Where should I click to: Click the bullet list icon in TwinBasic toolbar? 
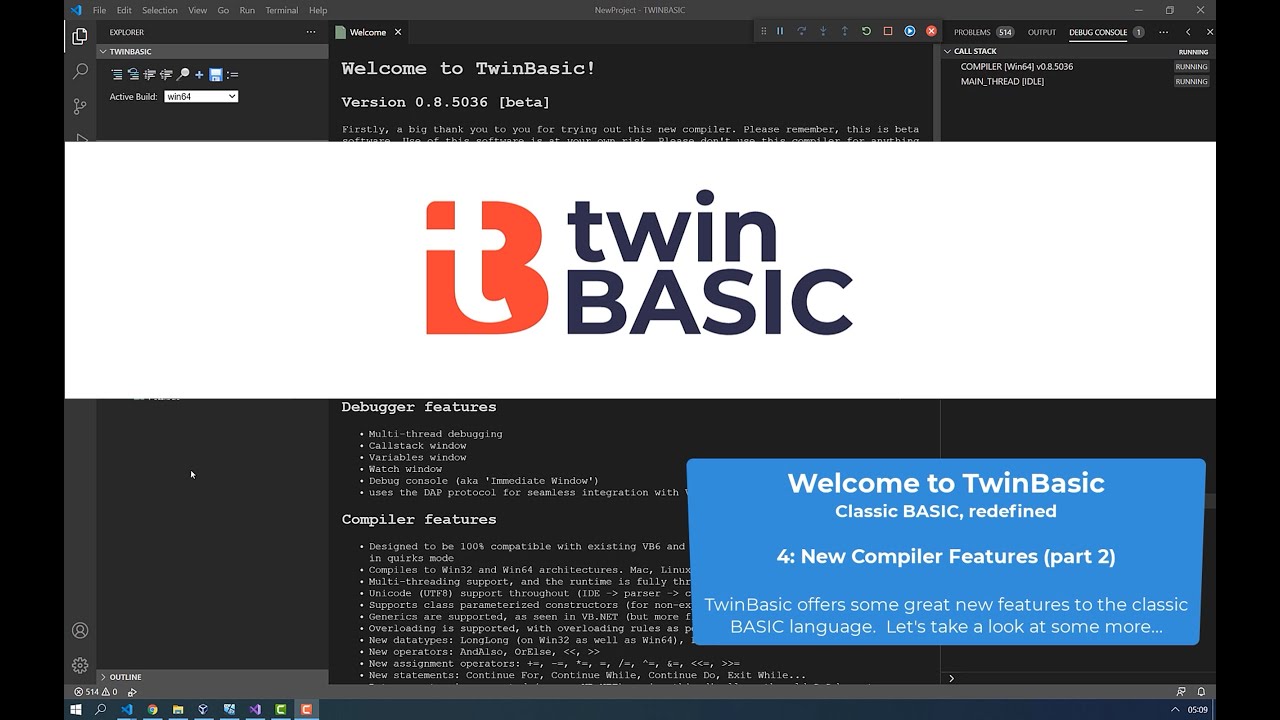(232, 74)
